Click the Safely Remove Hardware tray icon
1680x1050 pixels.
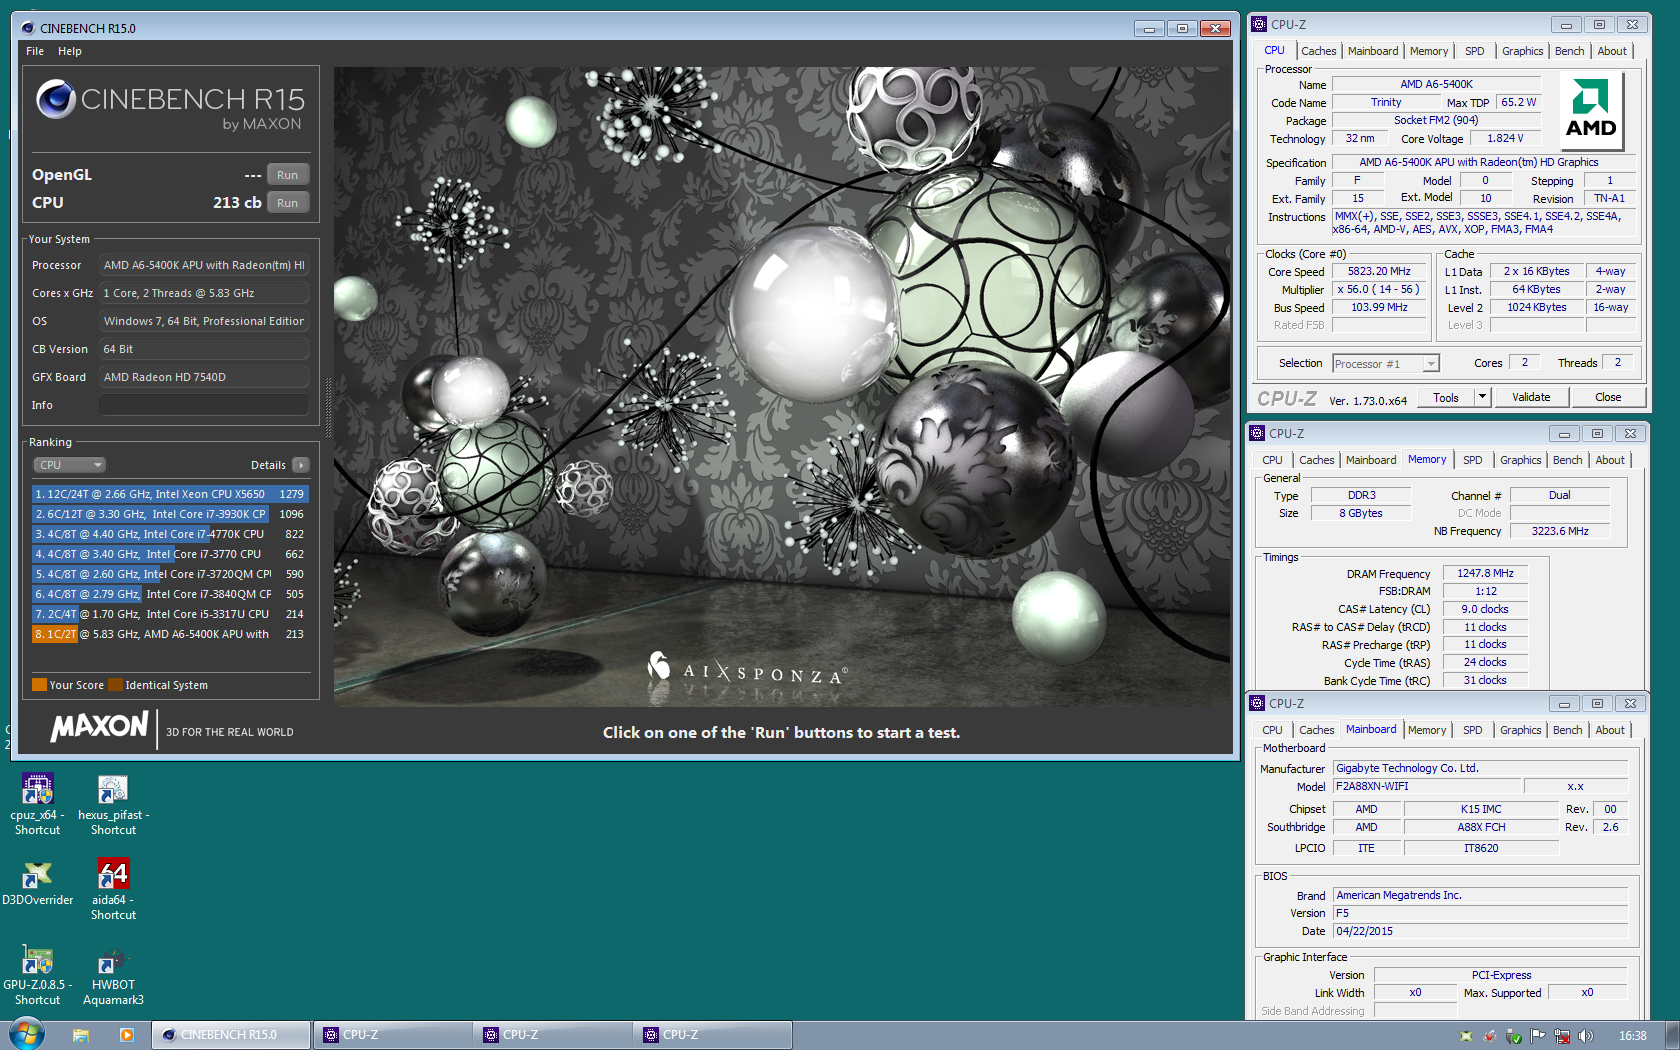coord(1514,1036)
